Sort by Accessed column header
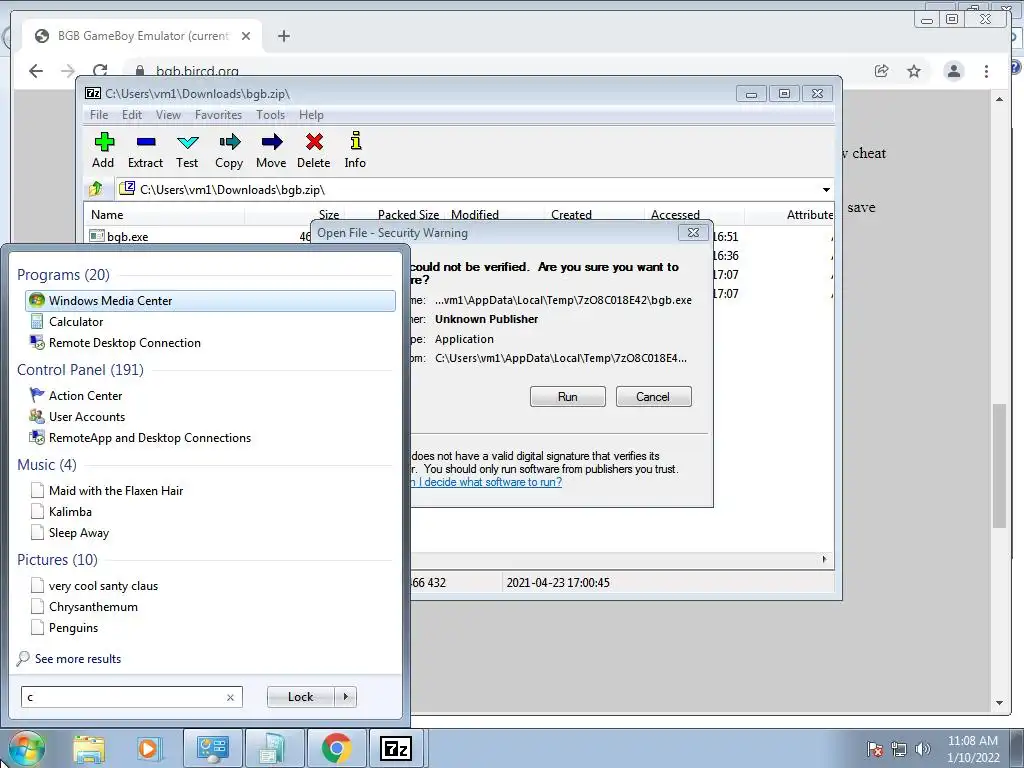The height and width of the screenshot is (768, 1024). (675, 215)
